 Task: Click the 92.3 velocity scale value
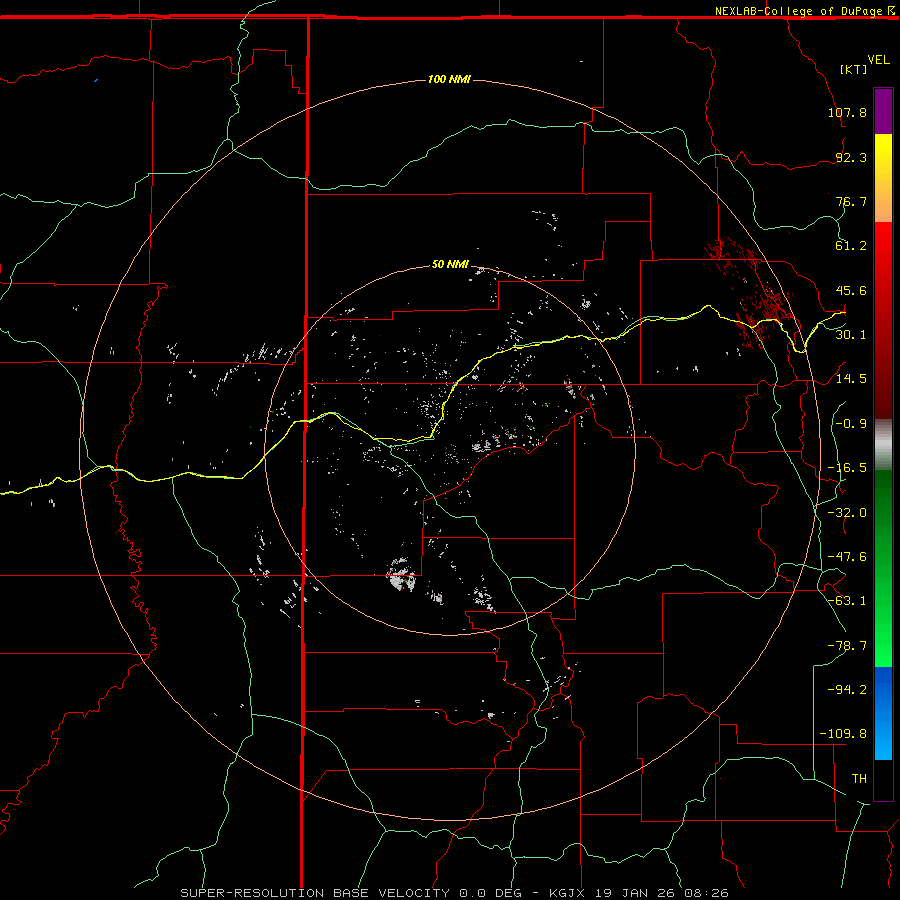(x=851, y=157)
